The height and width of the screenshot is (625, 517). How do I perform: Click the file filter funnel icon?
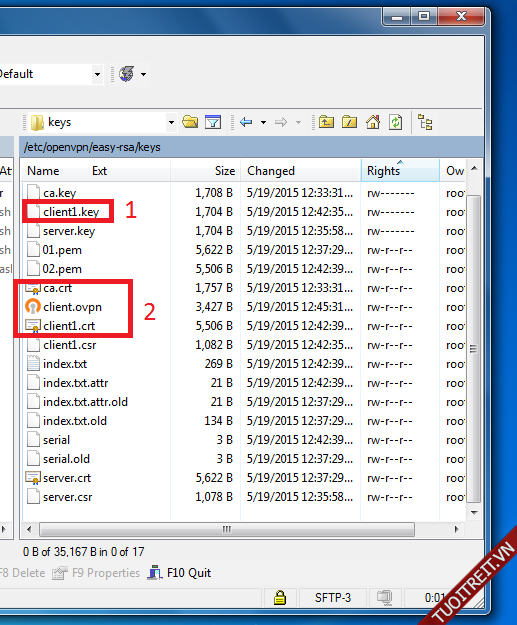[x=213, y=122]
